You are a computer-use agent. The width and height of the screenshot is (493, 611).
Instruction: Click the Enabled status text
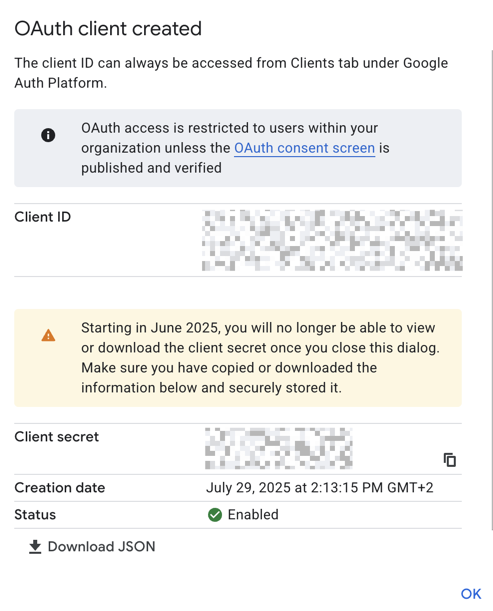tap(253, 515)
